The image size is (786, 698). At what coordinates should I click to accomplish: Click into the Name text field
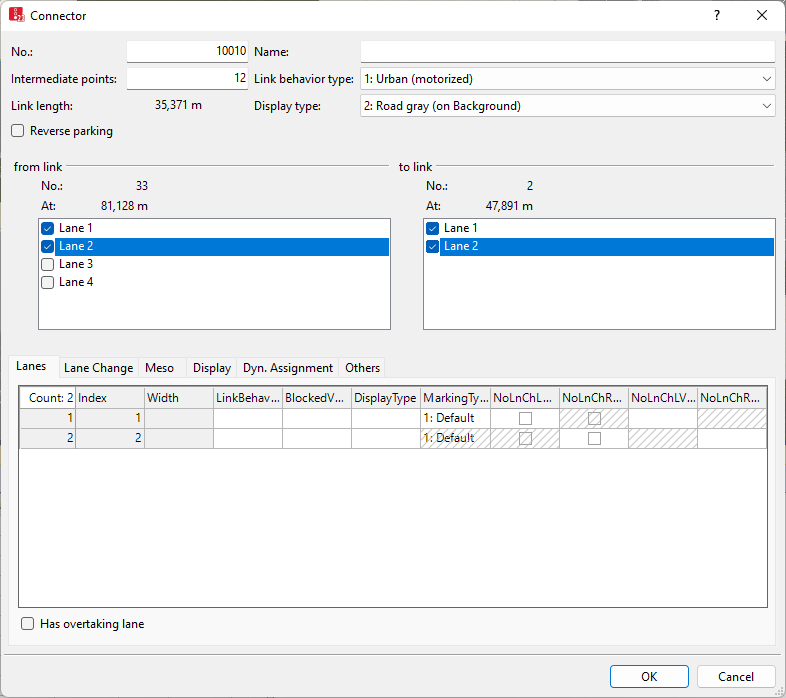coord(567,52)
